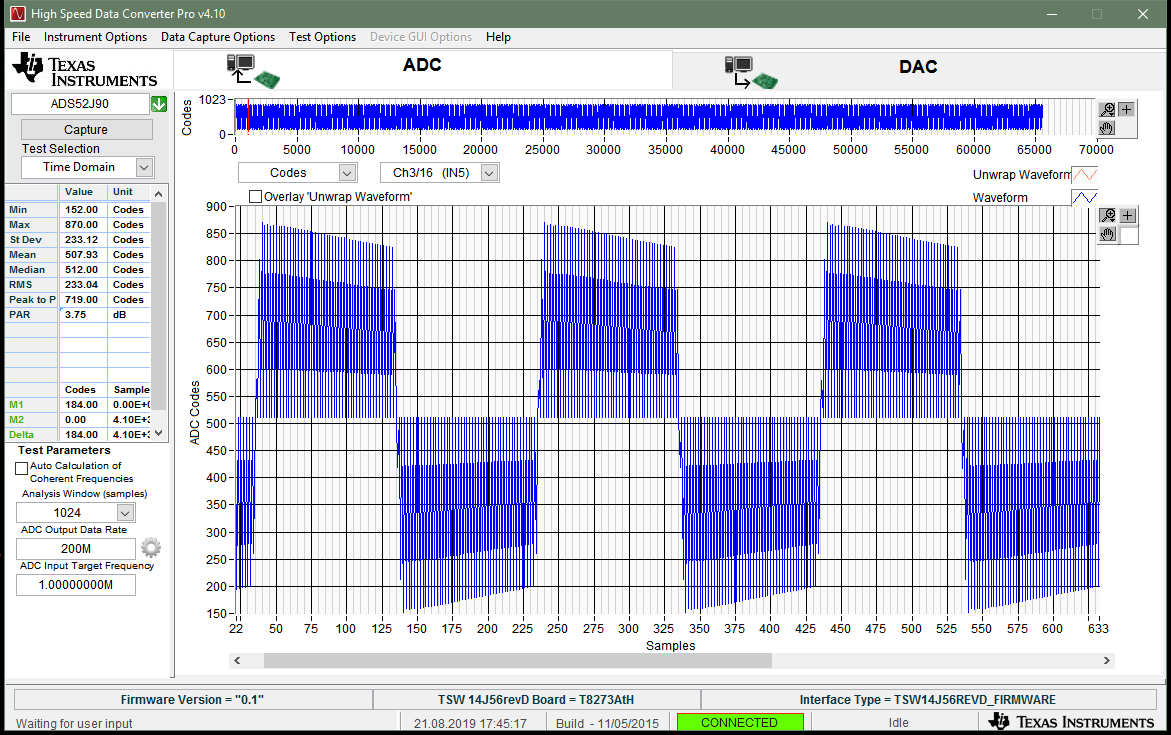
Task: Click the Delta marker row label
Action: [x=22, y=435]
